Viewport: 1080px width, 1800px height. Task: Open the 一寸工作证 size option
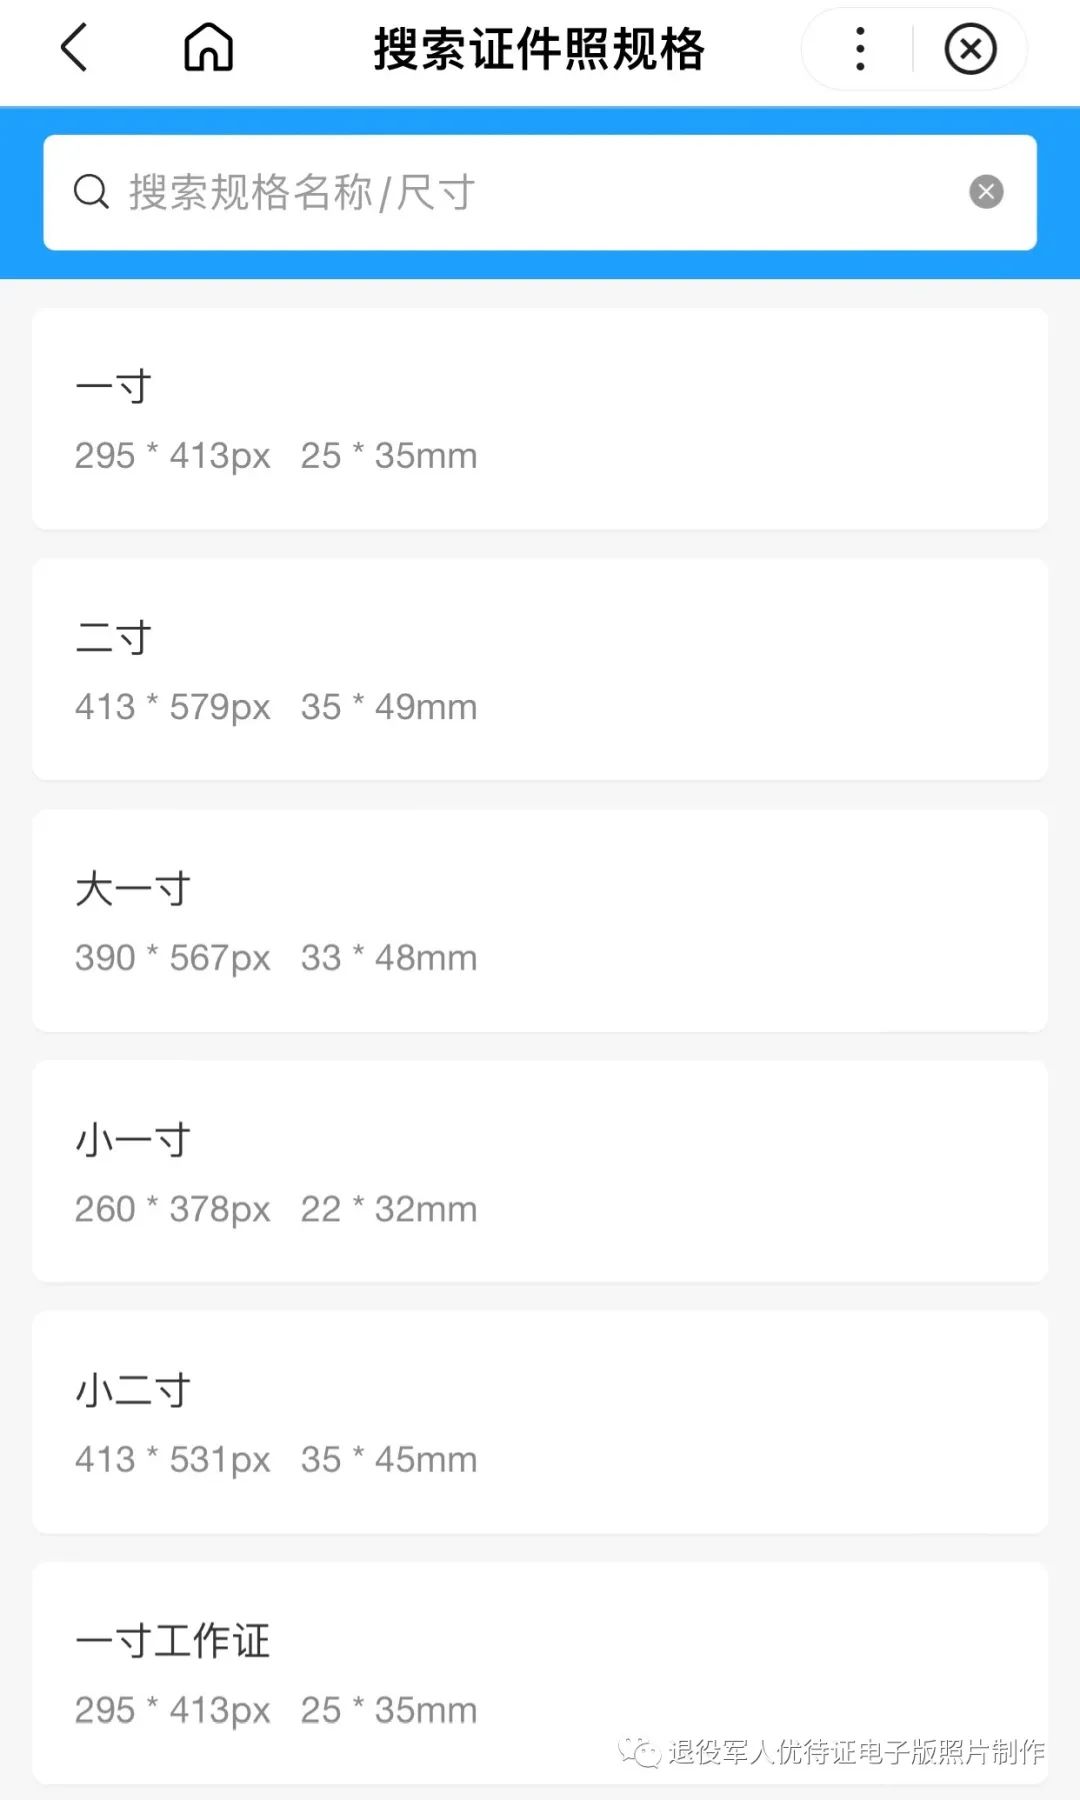click(540, 1674)
